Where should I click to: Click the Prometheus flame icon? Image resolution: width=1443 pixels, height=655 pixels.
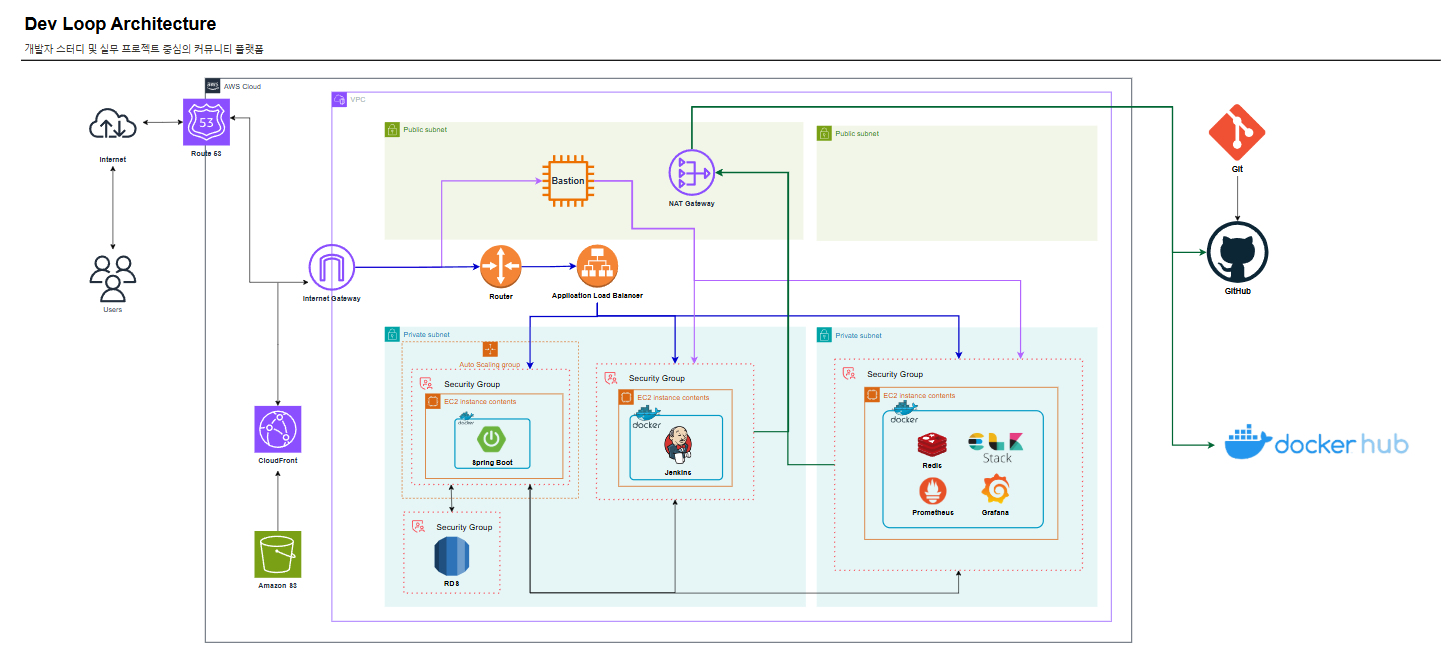coord(932,492)
